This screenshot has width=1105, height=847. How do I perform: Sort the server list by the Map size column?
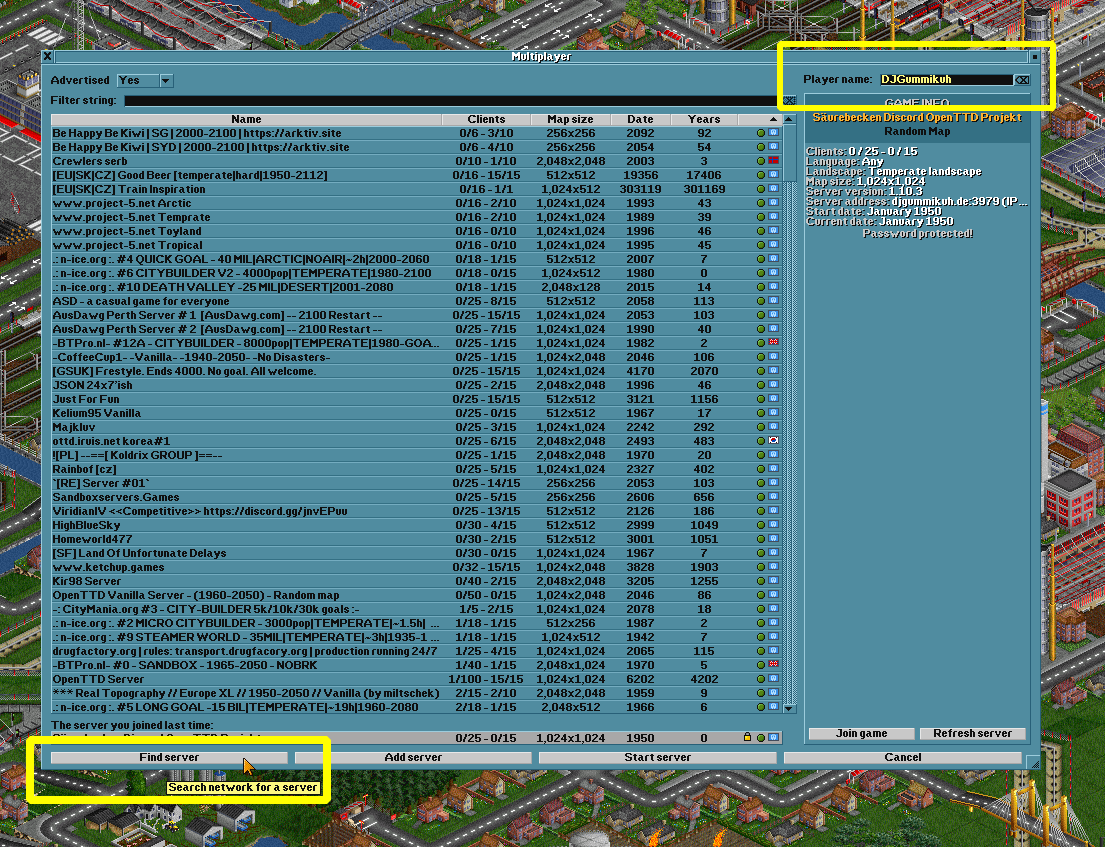coord(570,120)
